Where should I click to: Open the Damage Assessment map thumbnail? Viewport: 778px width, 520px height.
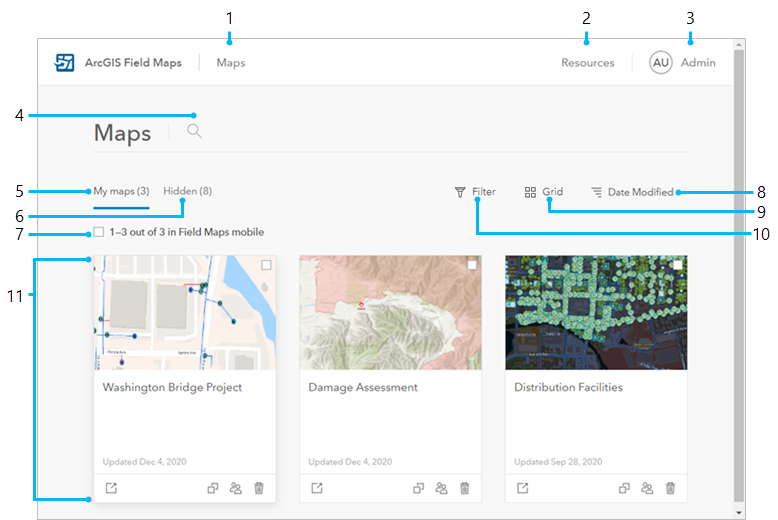click(x=390, y=312)
